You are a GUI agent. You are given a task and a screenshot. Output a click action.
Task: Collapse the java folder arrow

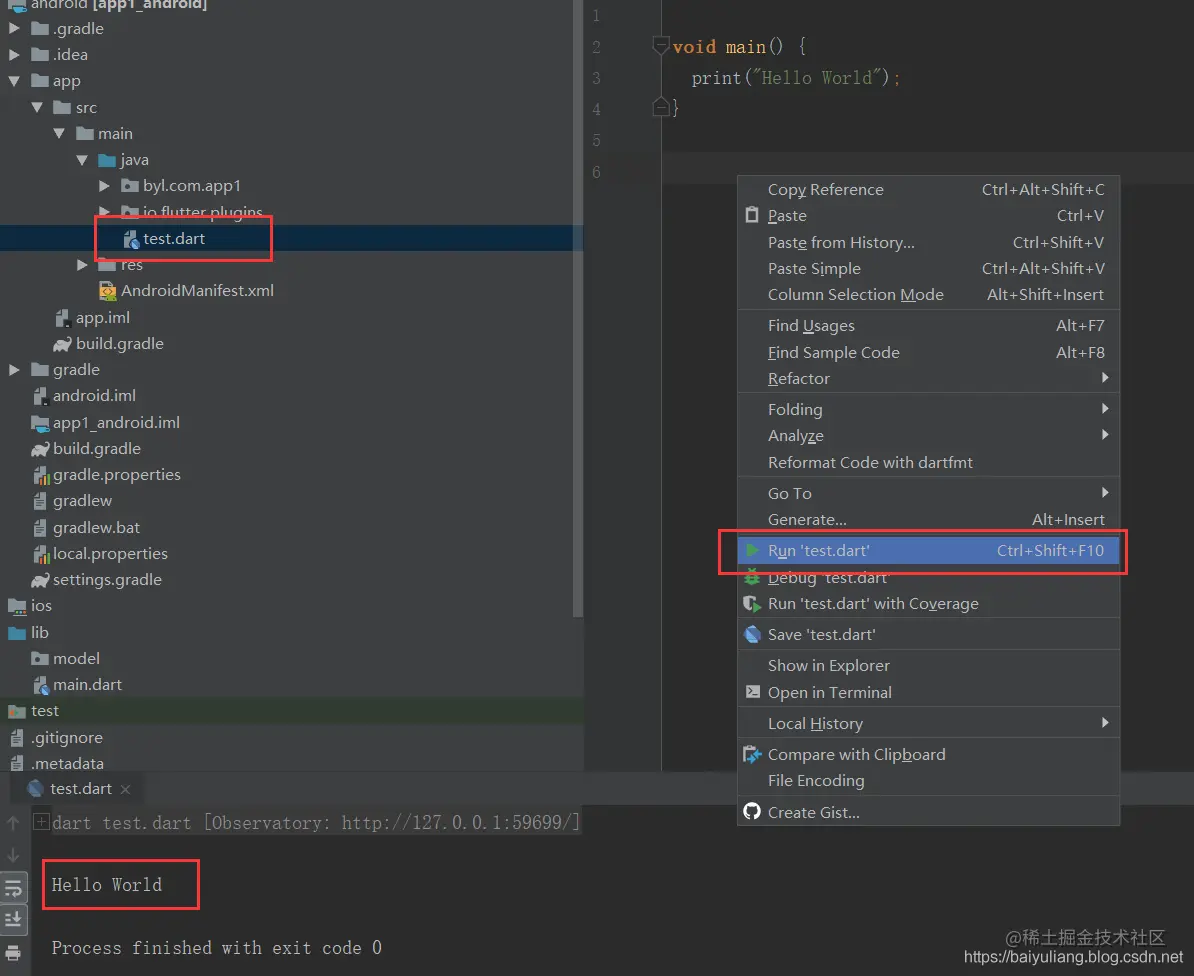[x=81, y=160]
